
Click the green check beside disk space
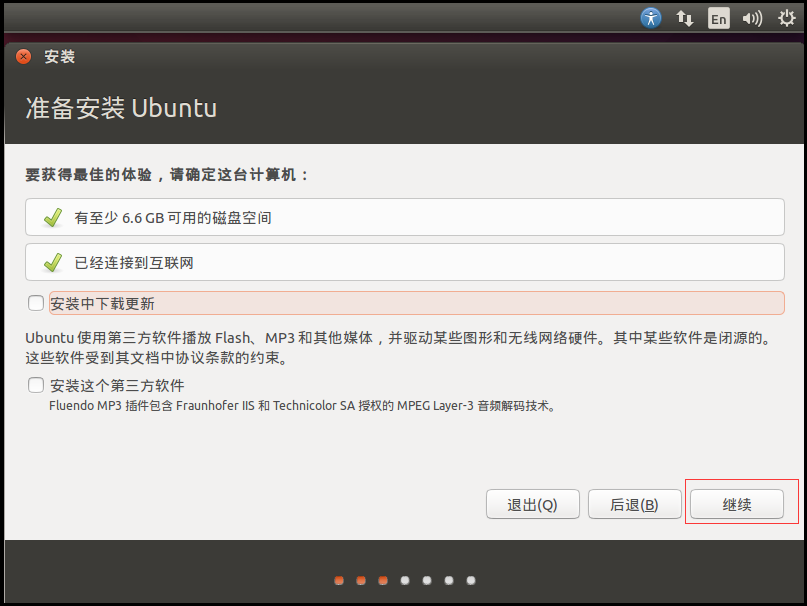[x=53, y=218]
